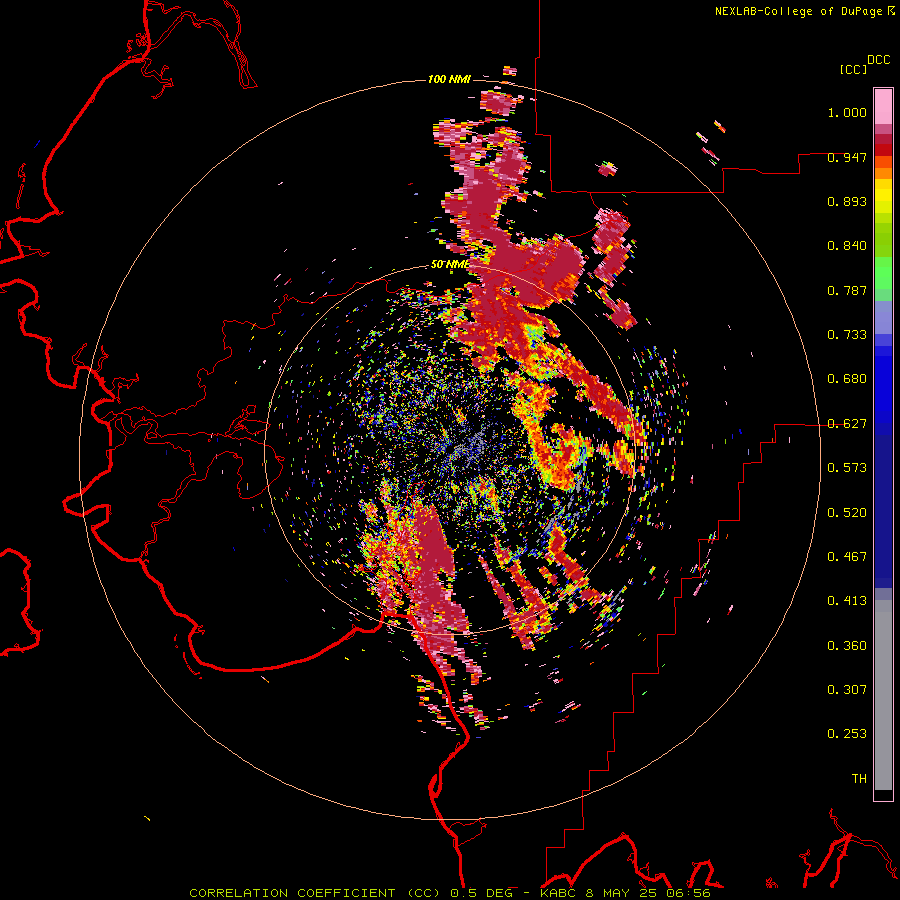The image size is (900, 900).
Task: Click the 0.520 scale value
Action: [x=847, y=513]
